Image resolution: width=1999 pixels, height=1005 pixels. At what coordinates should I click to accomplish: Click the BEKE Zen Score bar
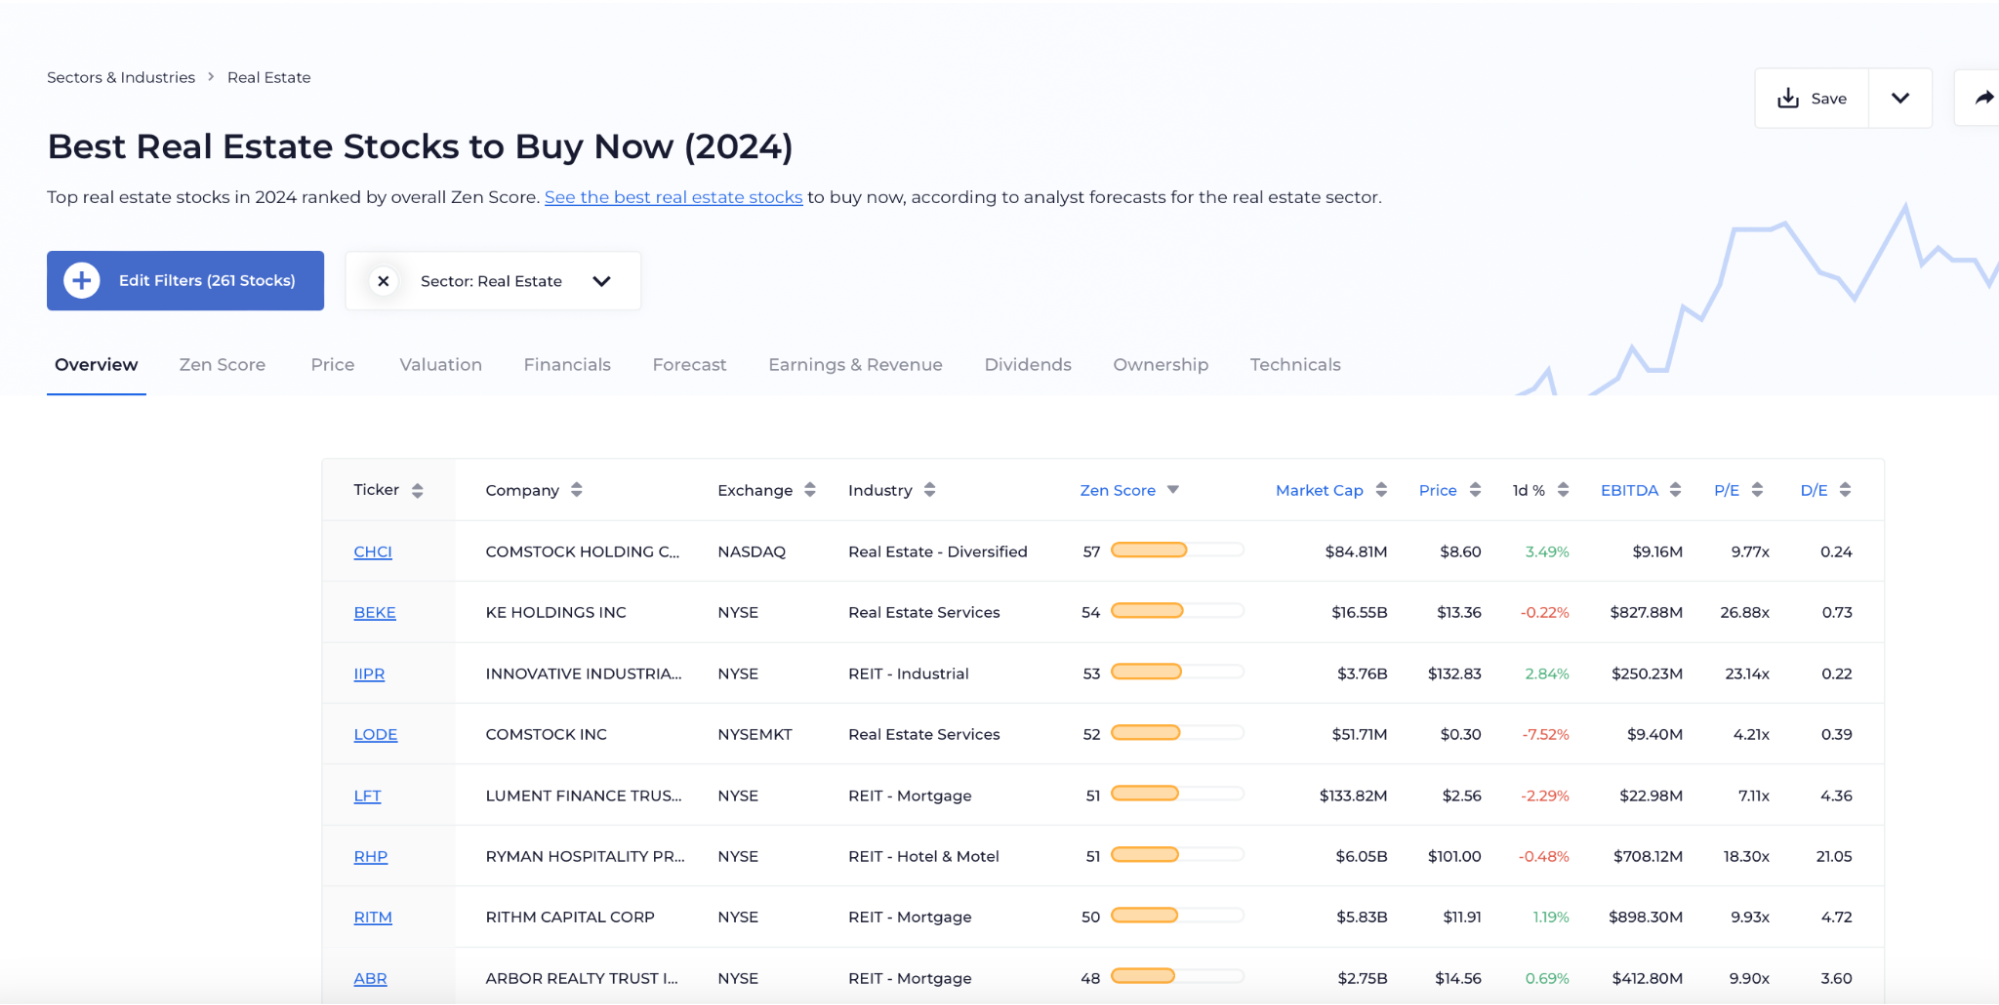coord(1177,611)
